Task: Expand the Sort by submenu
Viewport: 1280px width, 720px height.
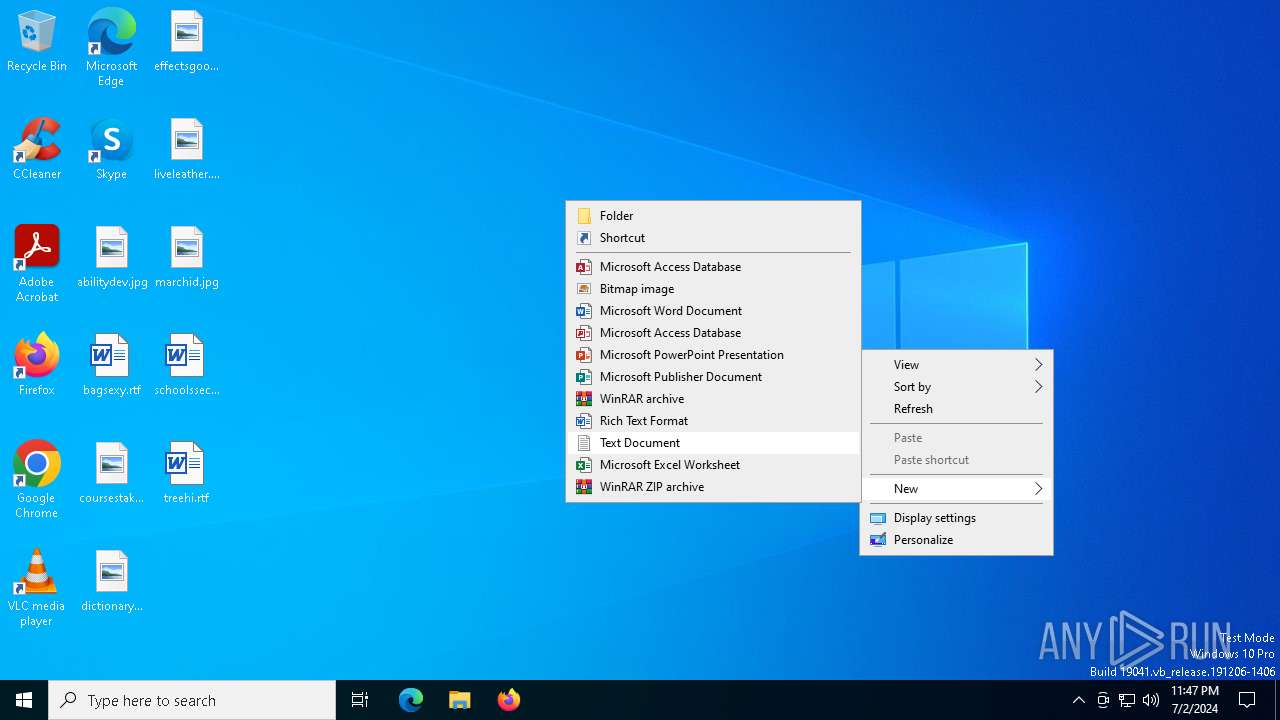Action: point(956,387)
